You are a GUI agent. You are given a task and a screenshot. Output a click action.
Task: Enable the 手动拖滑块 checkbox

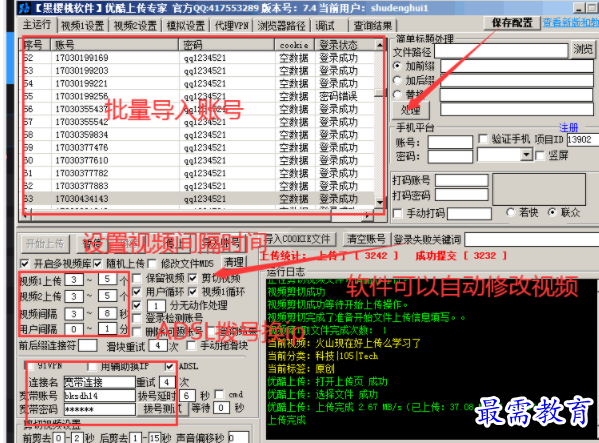(191, 346)
